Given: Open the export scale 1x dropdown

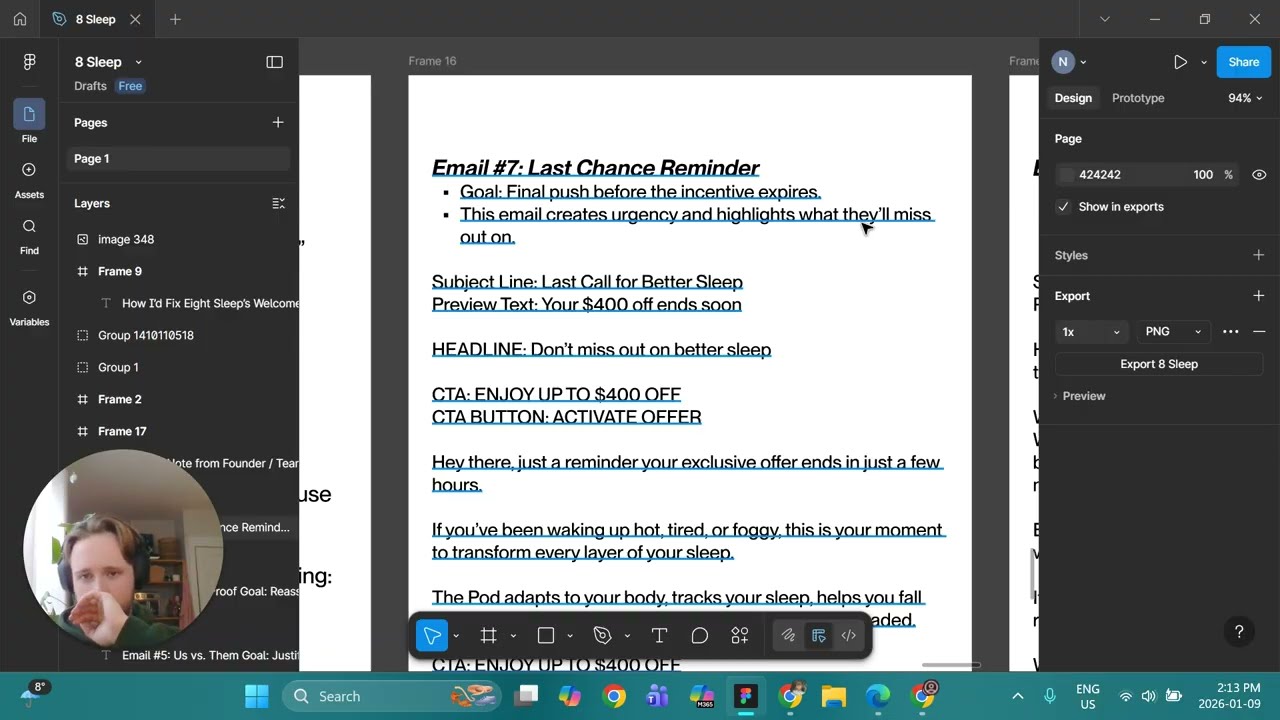Looking at the screenshot, I should click(x=1091, y=332).
